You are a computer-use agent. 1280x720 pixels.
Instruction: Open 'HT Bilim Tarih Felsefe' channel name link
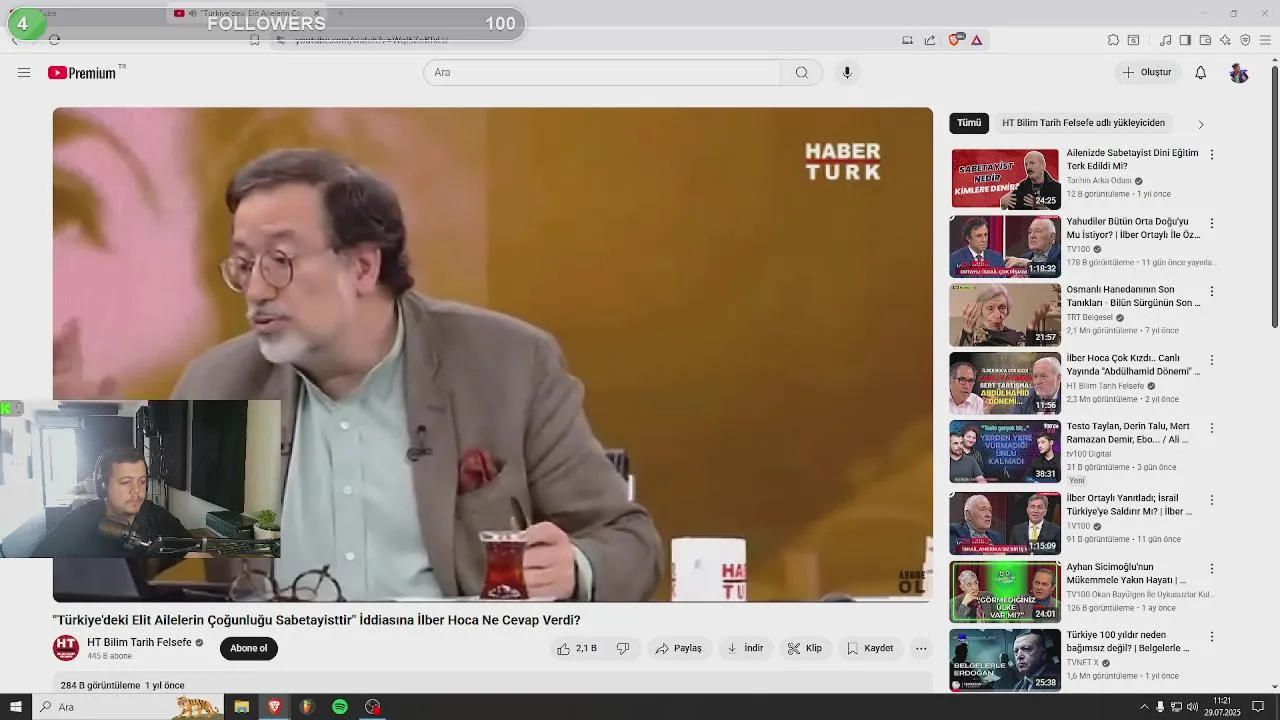click(x=139, y=642)
